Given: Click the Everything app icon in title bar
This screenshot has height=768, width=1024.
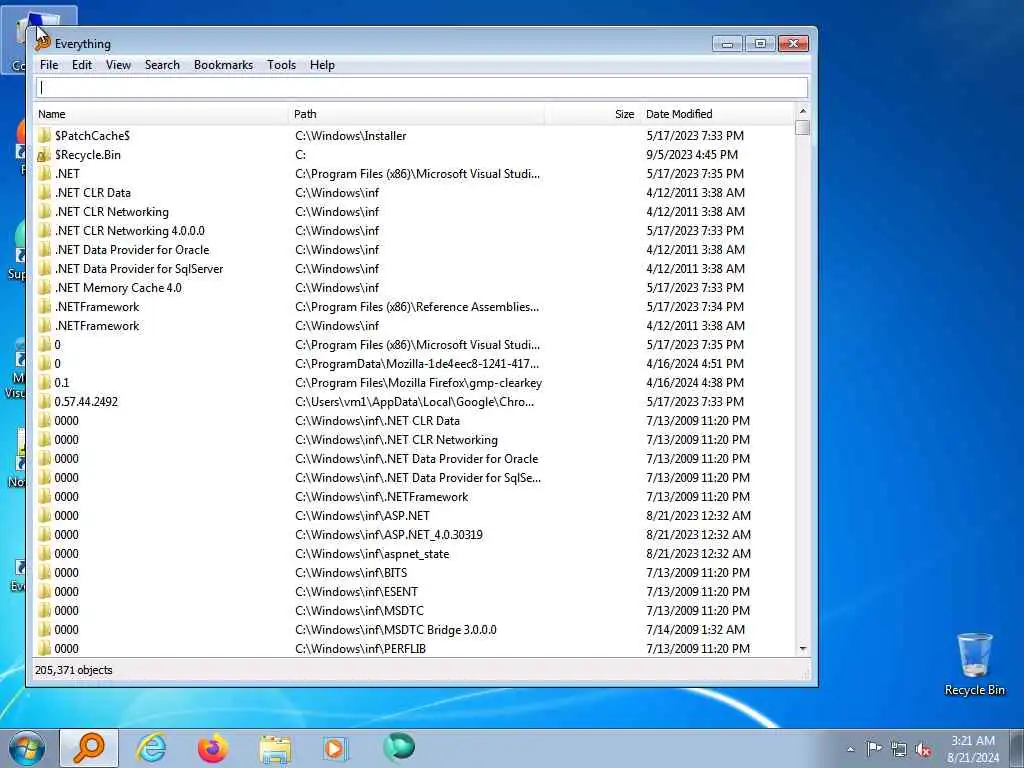Looking at the screenshot, I should 42,43.
